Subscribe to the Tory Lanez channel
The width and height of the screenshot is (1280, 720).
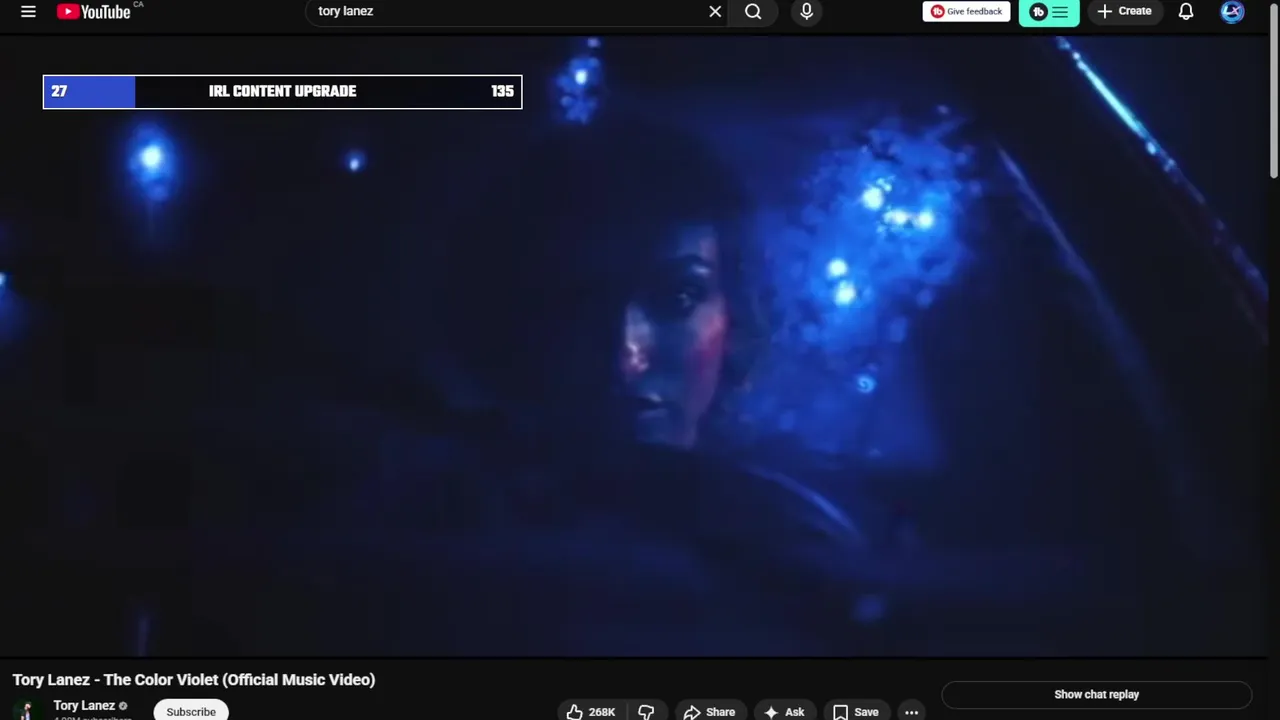tap(191, 711)
